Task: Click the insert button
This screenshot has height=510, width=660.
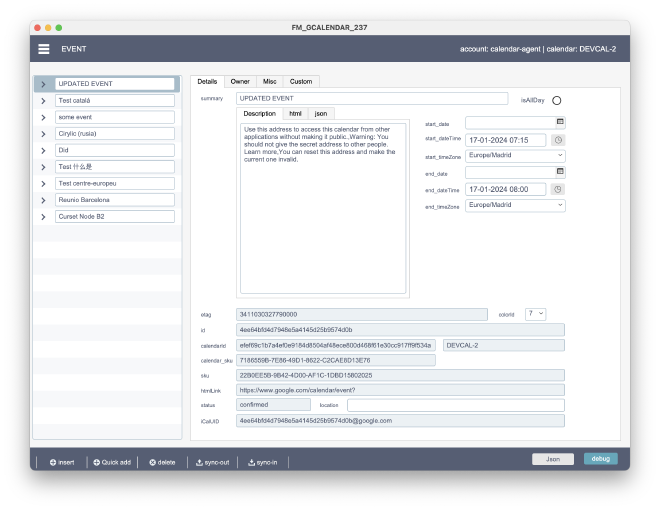Action: [x=62, y=462]
